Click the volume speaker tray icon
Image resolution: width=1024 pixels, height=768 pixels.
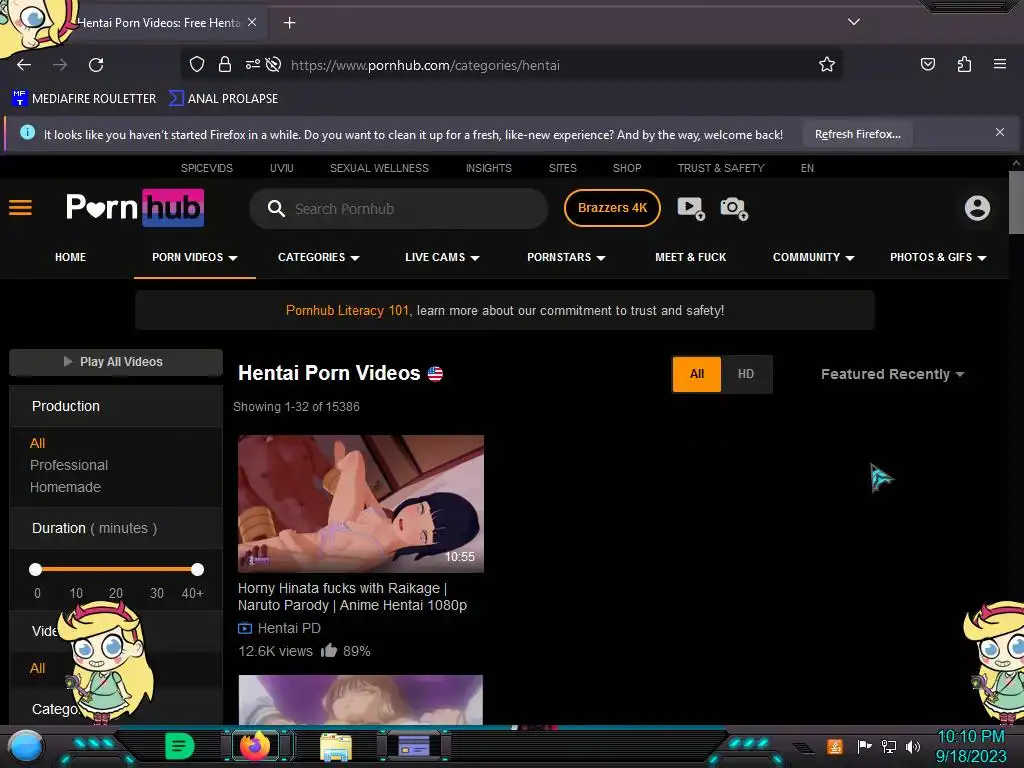coord(913,746)
